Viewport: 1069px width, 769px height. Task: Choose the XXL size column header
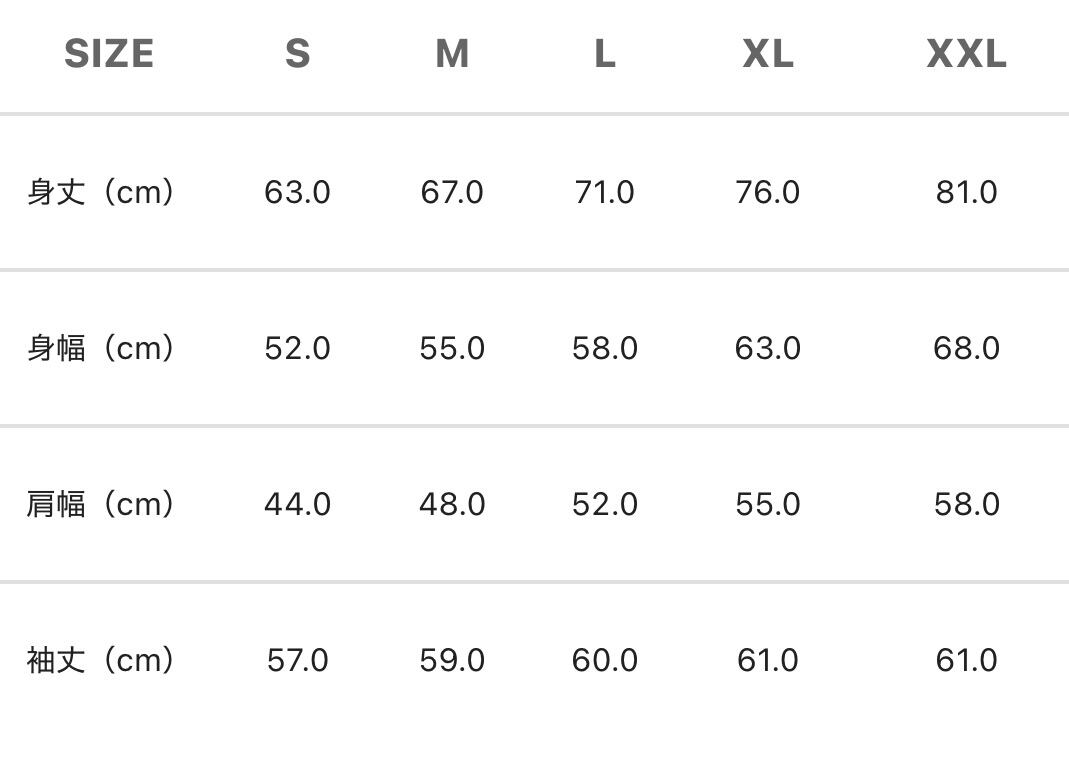(x=966, y=54)
